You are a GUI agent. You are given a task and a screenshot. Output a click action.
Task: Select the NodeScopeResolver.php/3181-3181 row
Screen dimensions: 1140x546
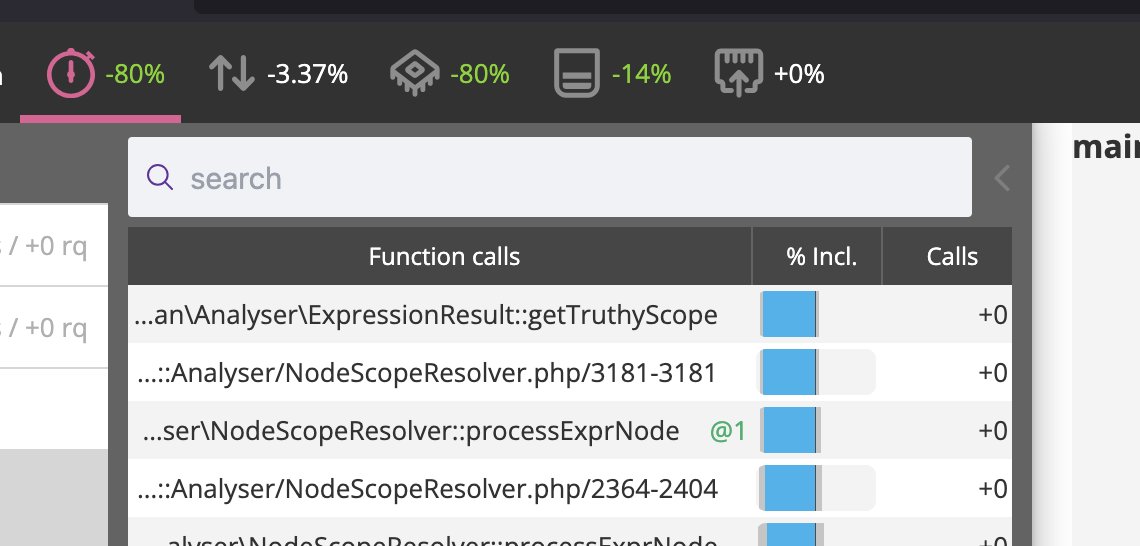570,372
